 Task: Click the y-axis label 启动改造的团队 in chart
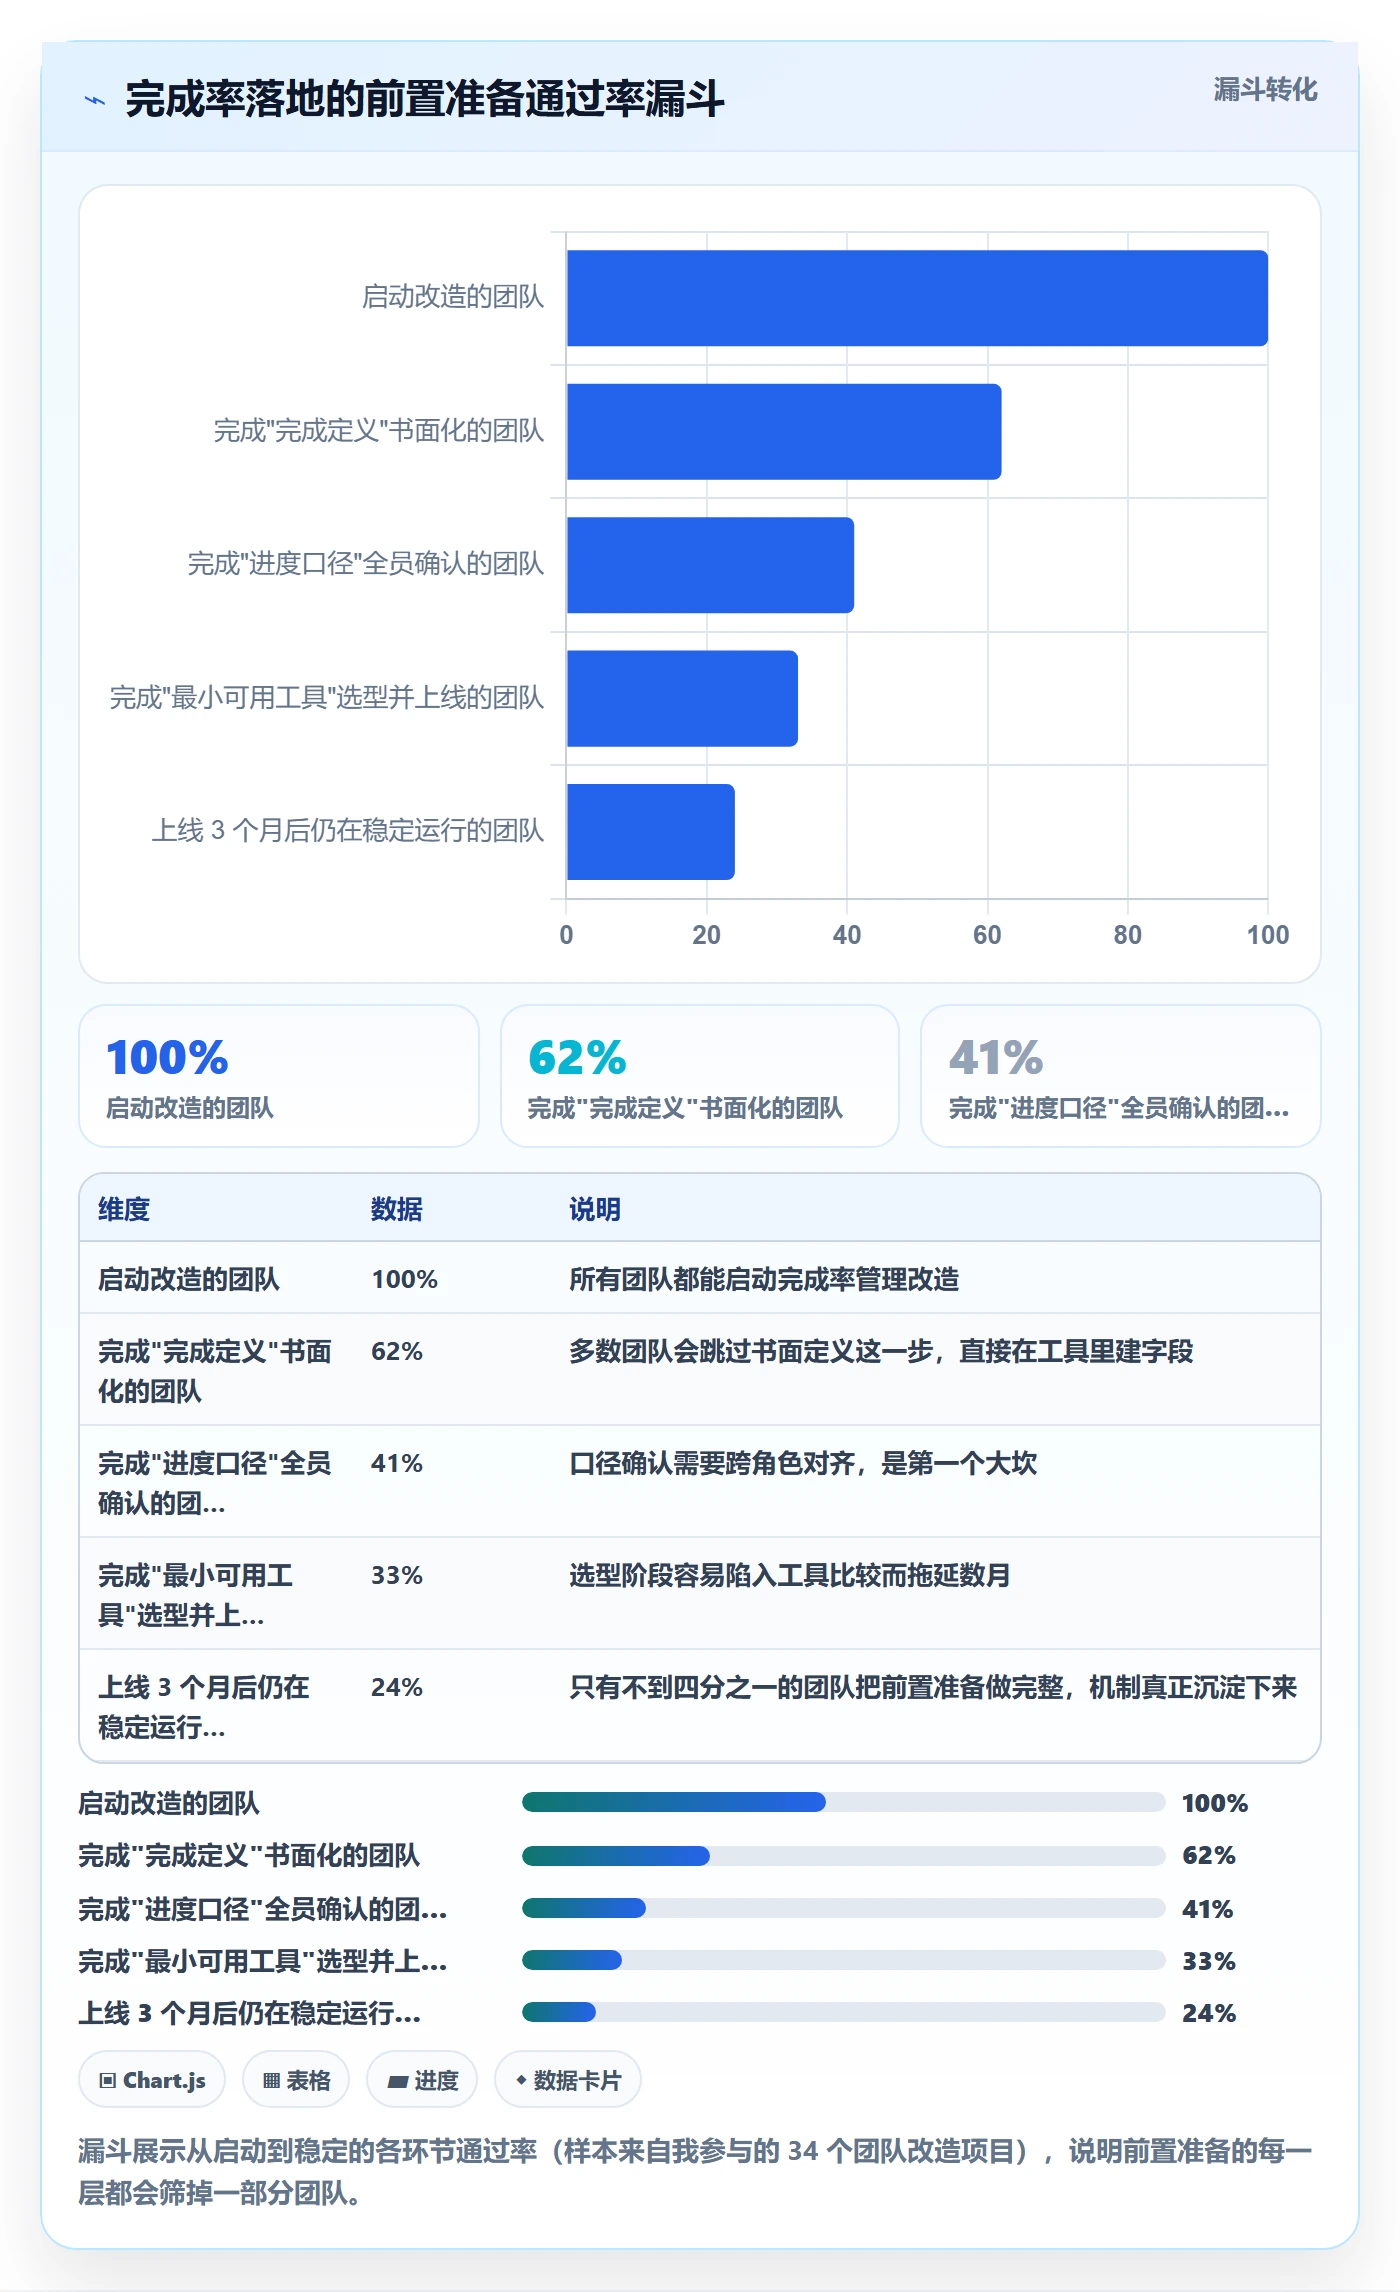coord(453,297)
